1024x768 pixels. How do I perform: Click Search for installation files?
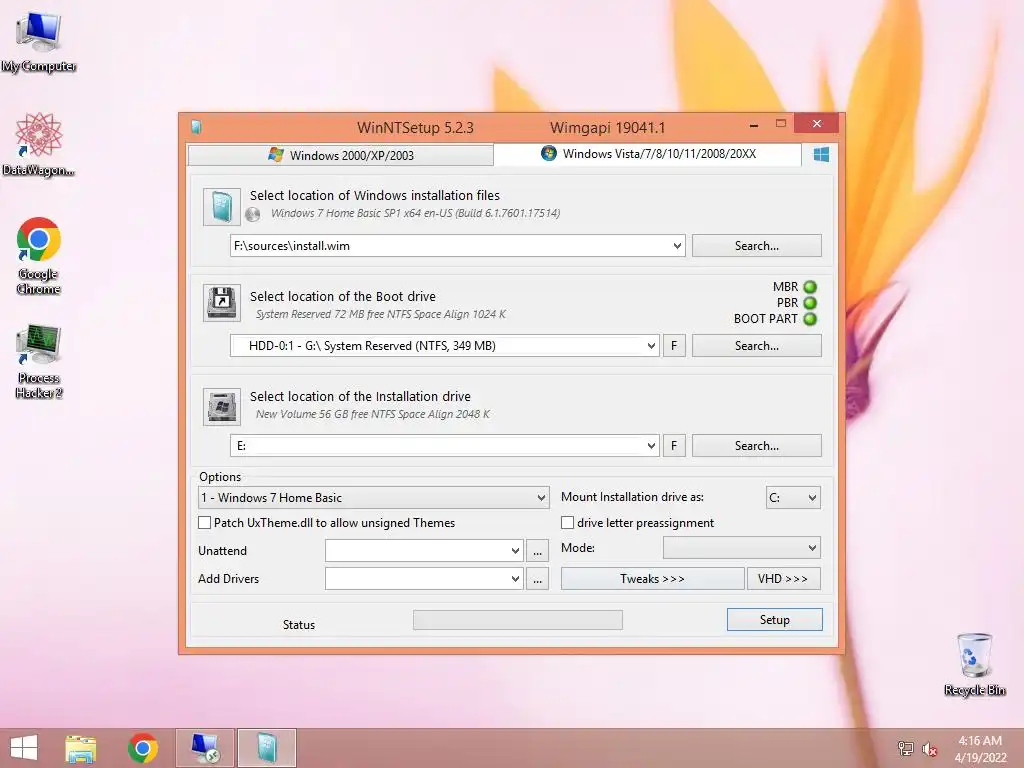coord(756,246)
